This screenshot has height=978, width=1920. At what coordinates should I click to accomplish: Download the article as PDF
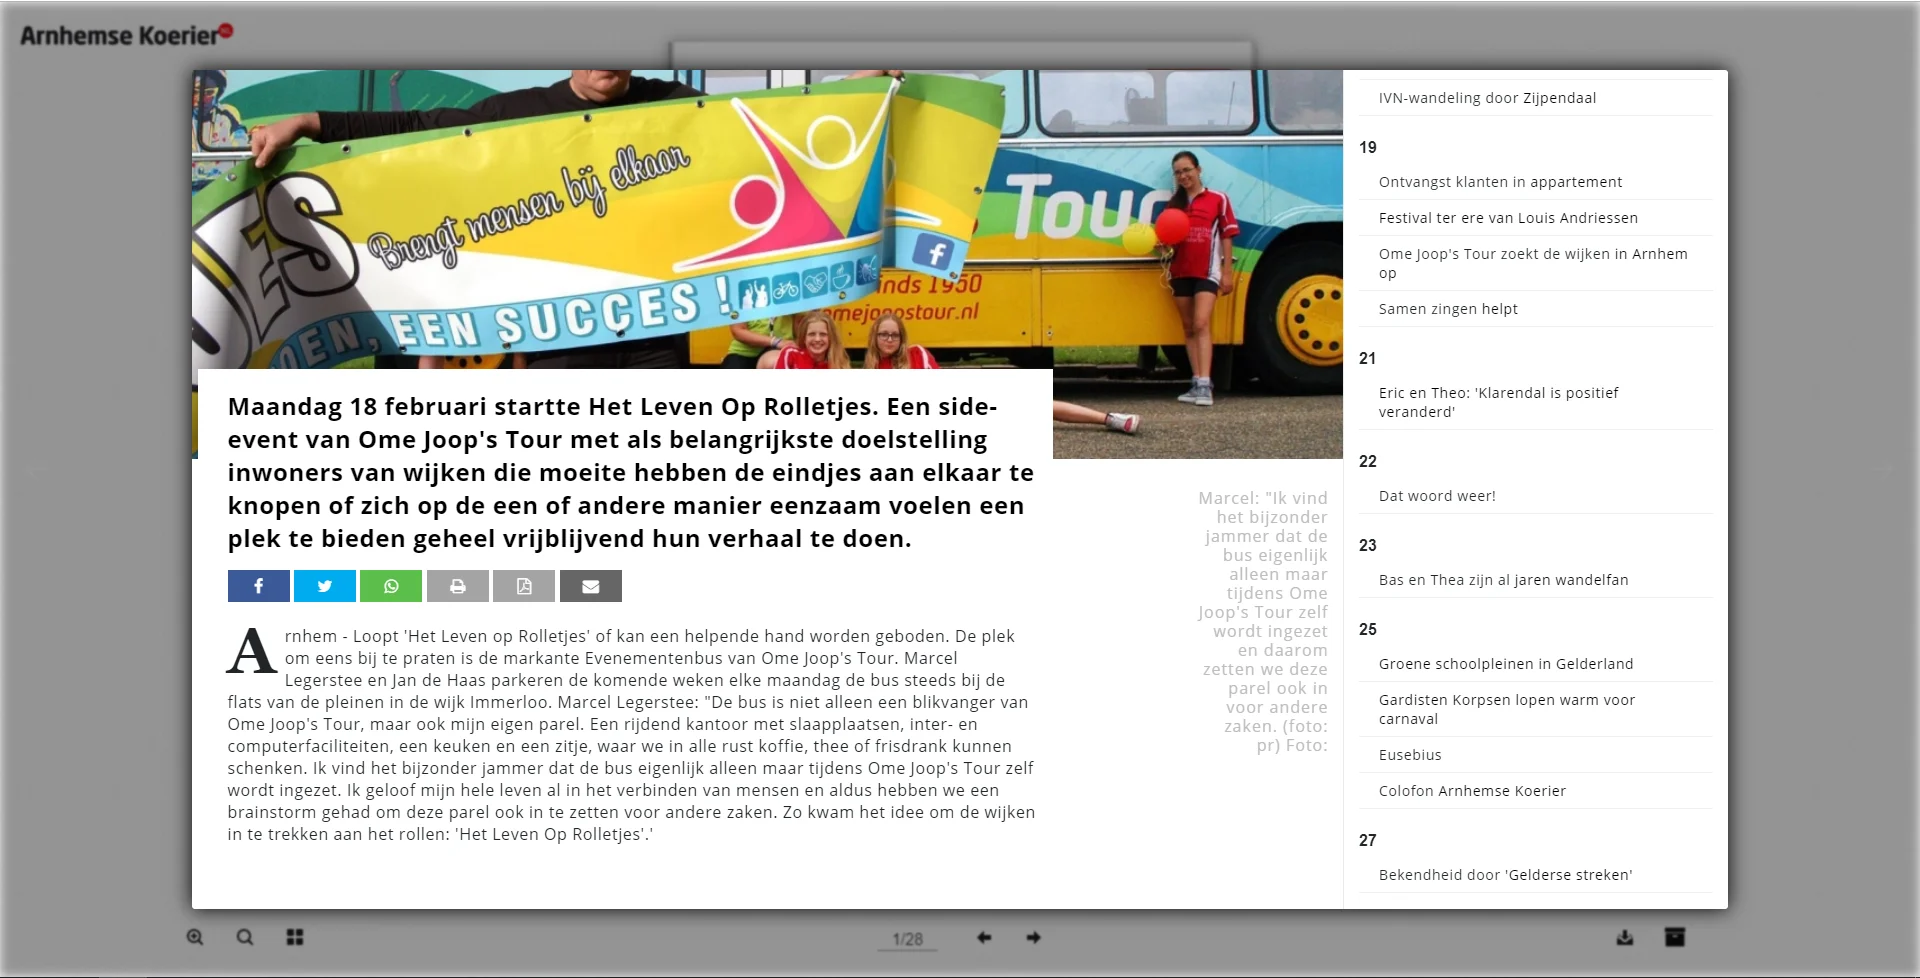tap(524, 586)
